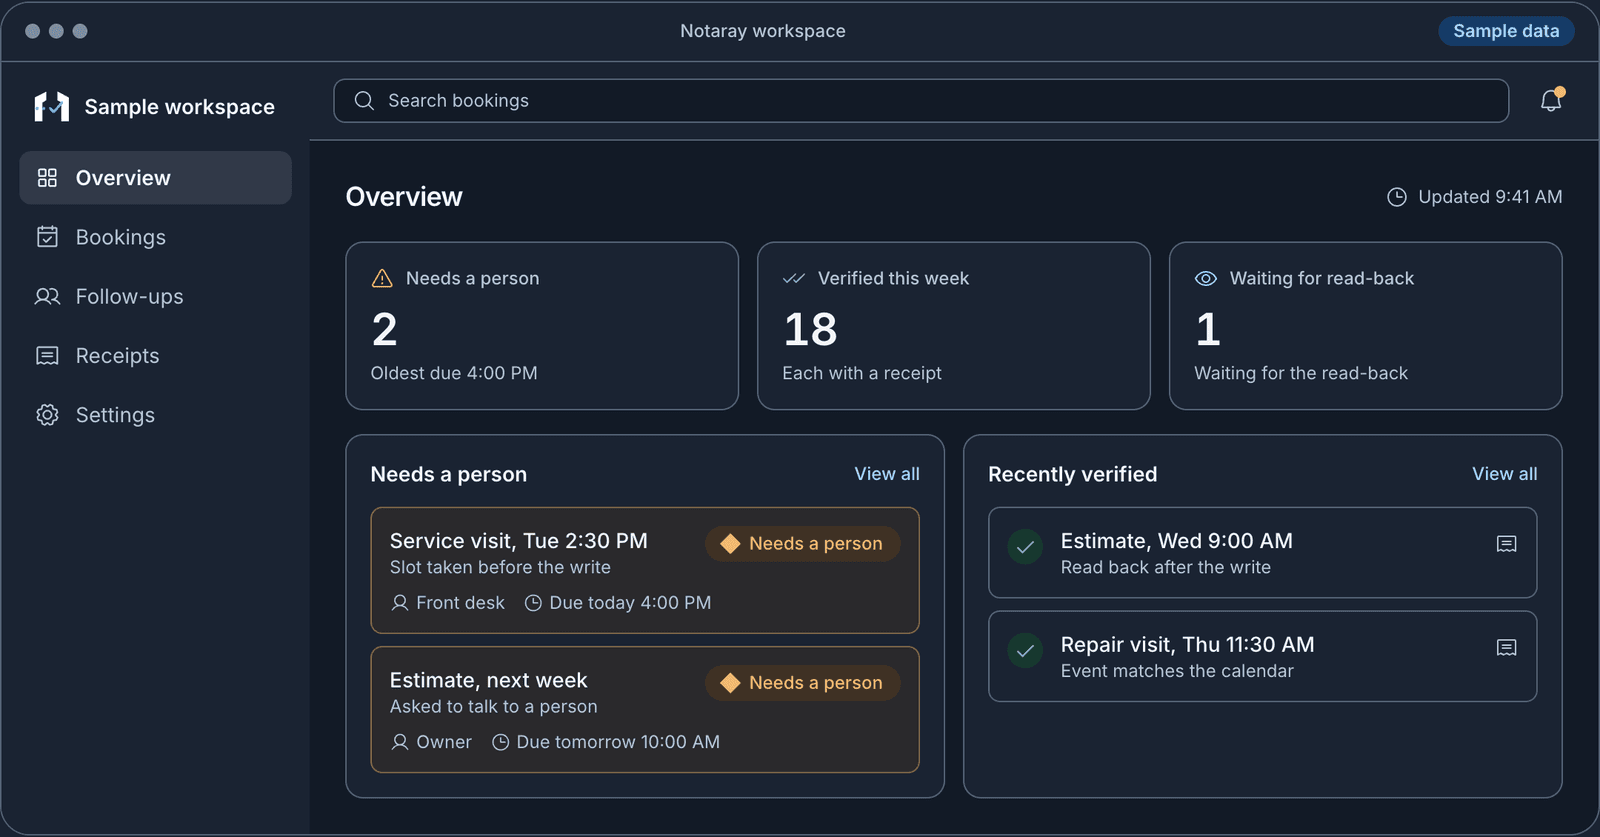The image size is (1600, 837).
Task: Click the Settings gear icon in the sidebar
Action: pyautogui.click(x=47, y=415)
